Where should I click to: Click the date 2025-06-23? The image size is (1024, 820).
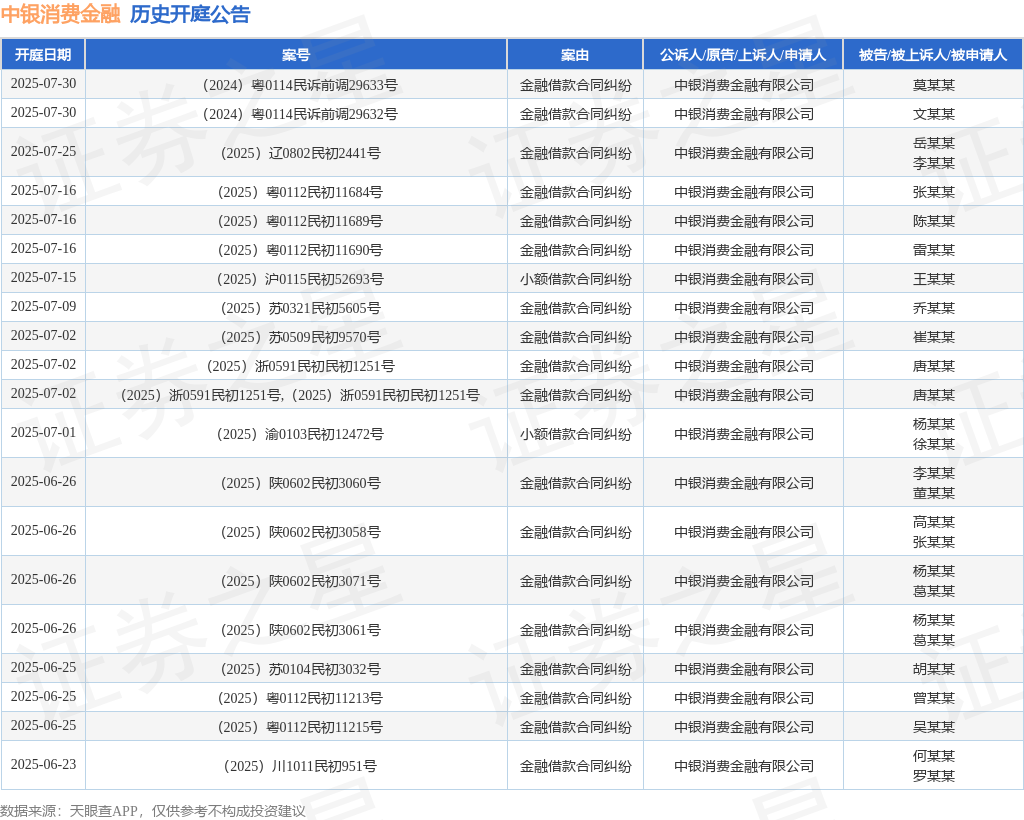coord(43,765)
